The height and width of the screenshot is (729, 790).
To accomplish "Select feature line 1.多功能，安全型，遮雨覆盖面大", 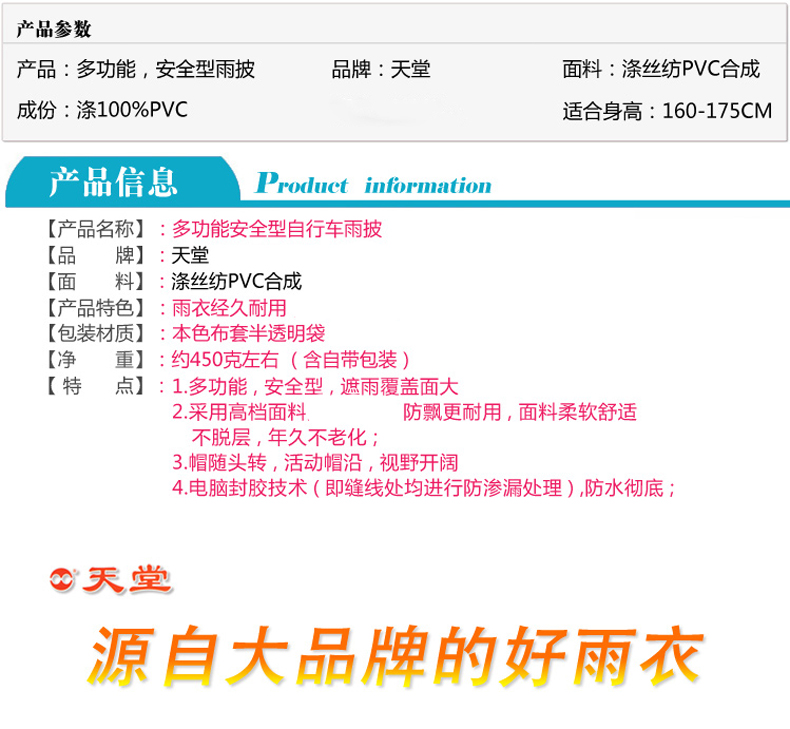I will point(315,386).
